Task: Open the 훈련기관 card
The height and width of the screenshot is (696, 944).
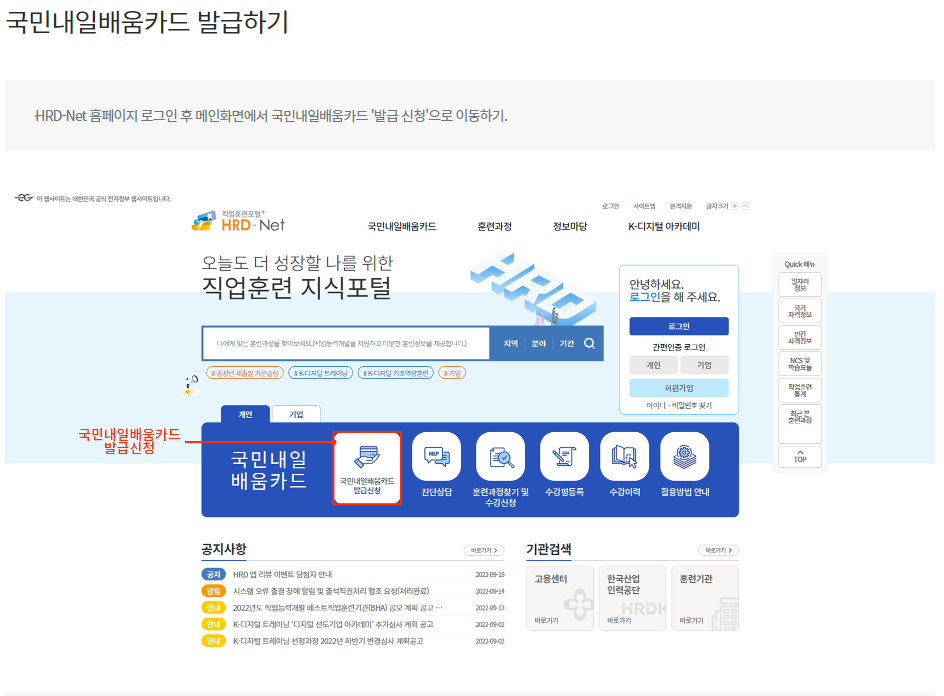Action: 705,598
